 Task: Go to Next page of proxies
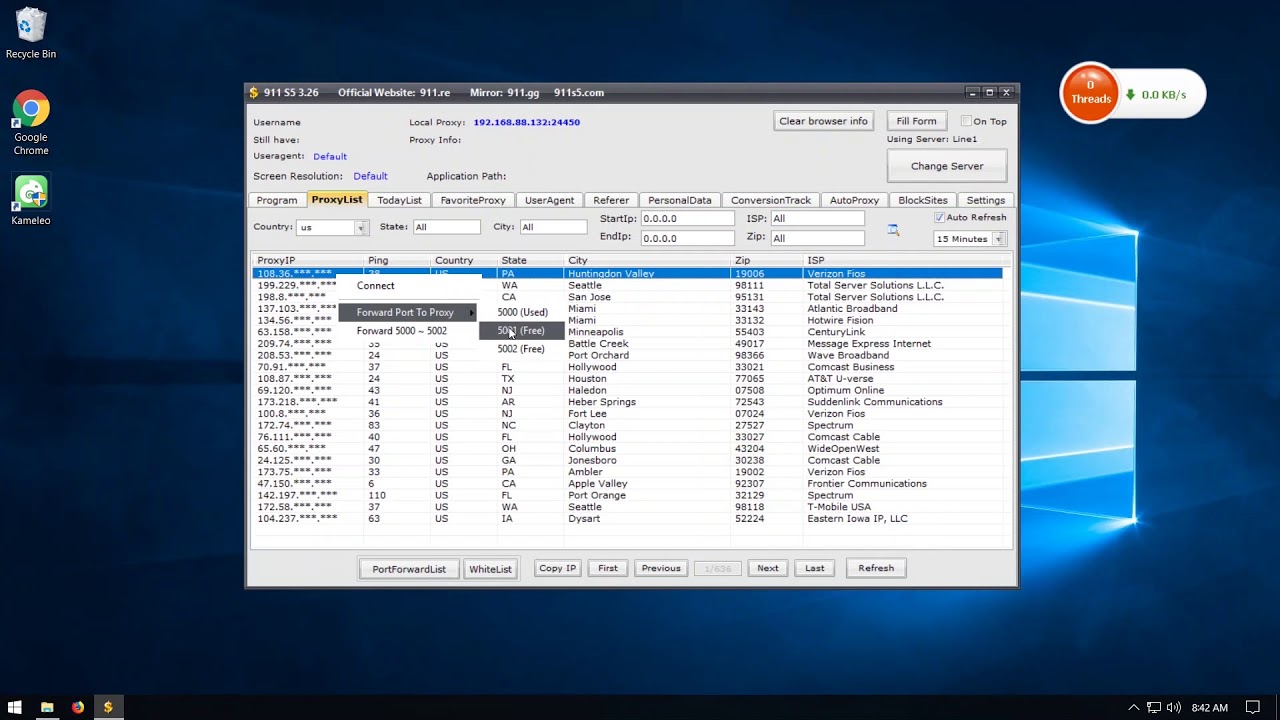768,568
